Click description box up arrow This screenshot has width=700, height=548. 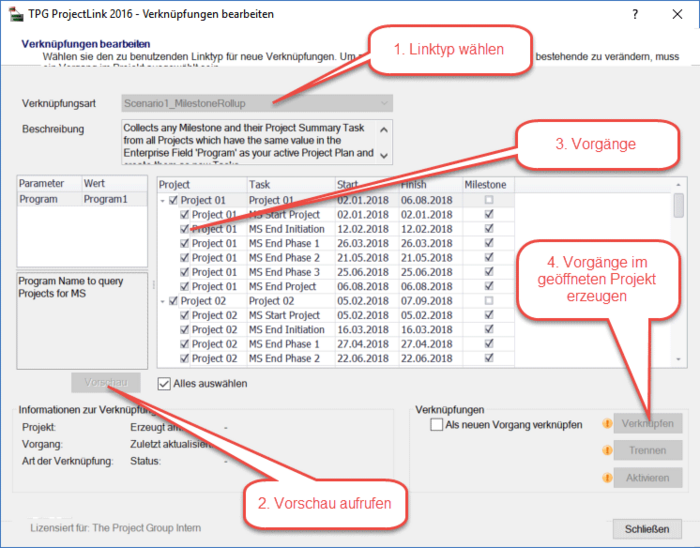click(x=384, y=130)
